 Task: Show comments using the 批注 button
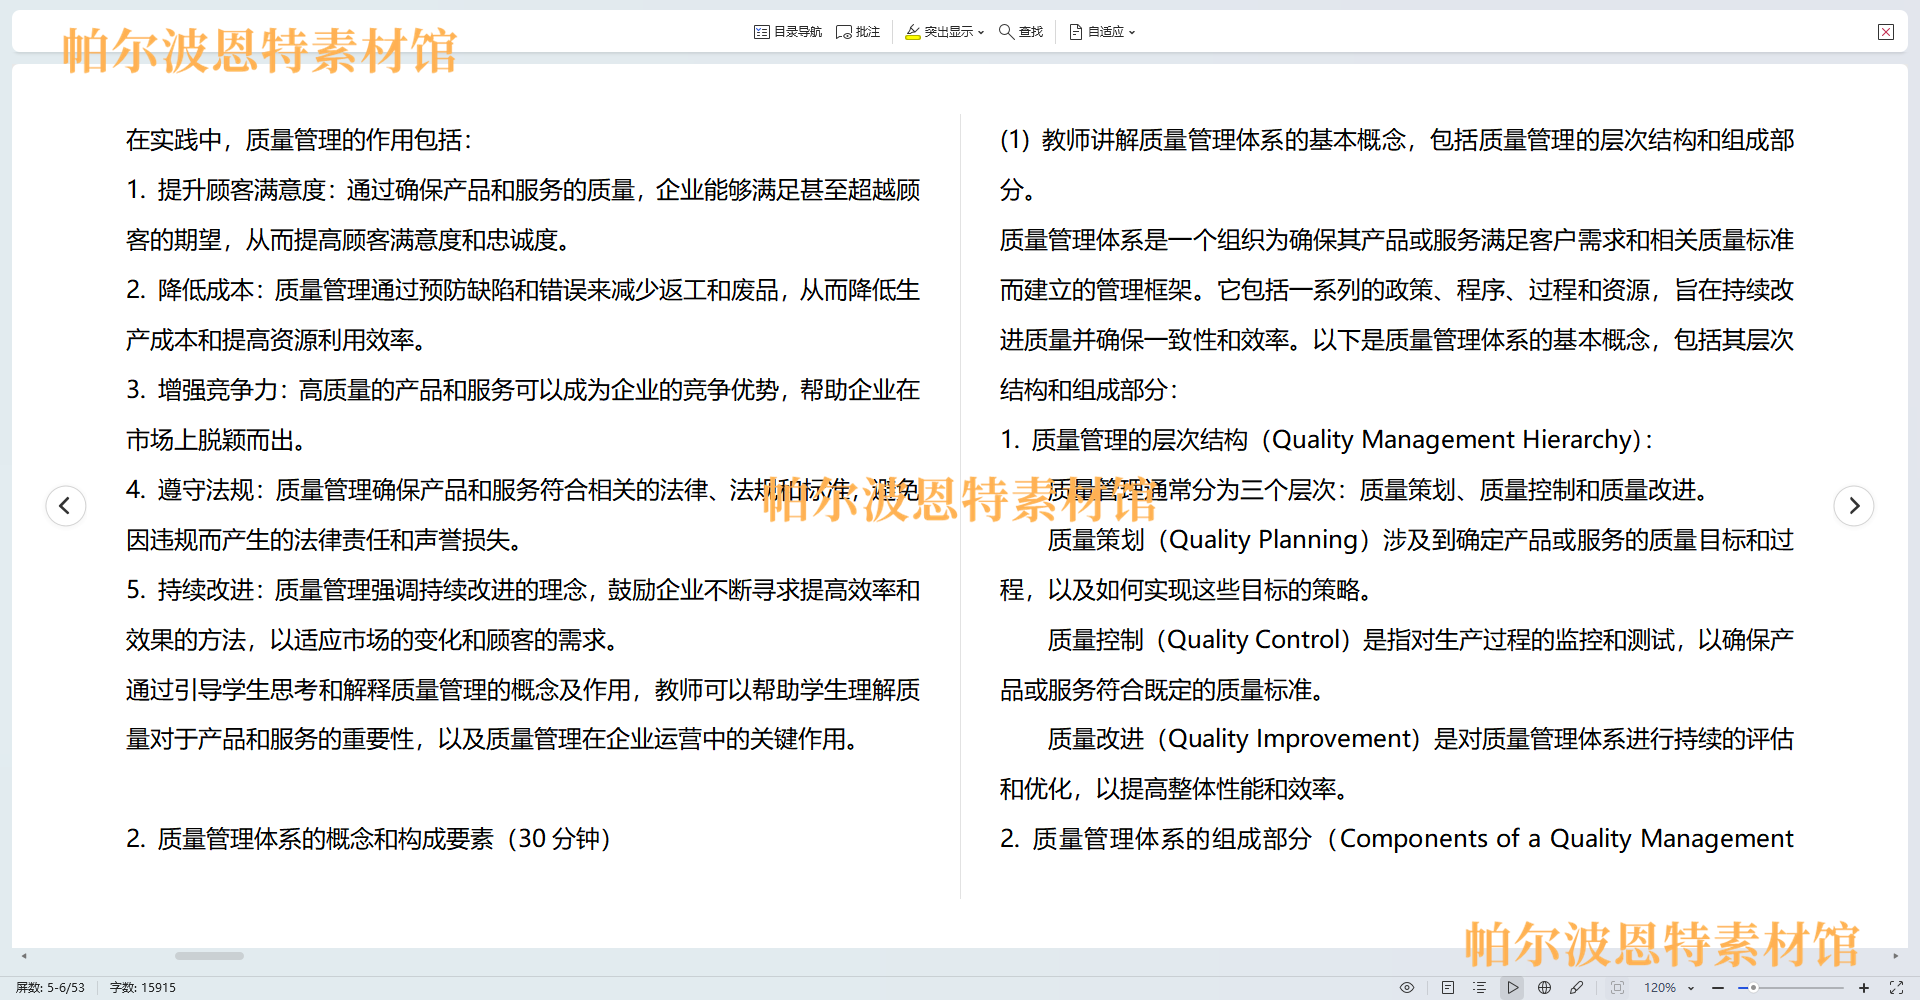pyautogui.click(x=858, y=32)
